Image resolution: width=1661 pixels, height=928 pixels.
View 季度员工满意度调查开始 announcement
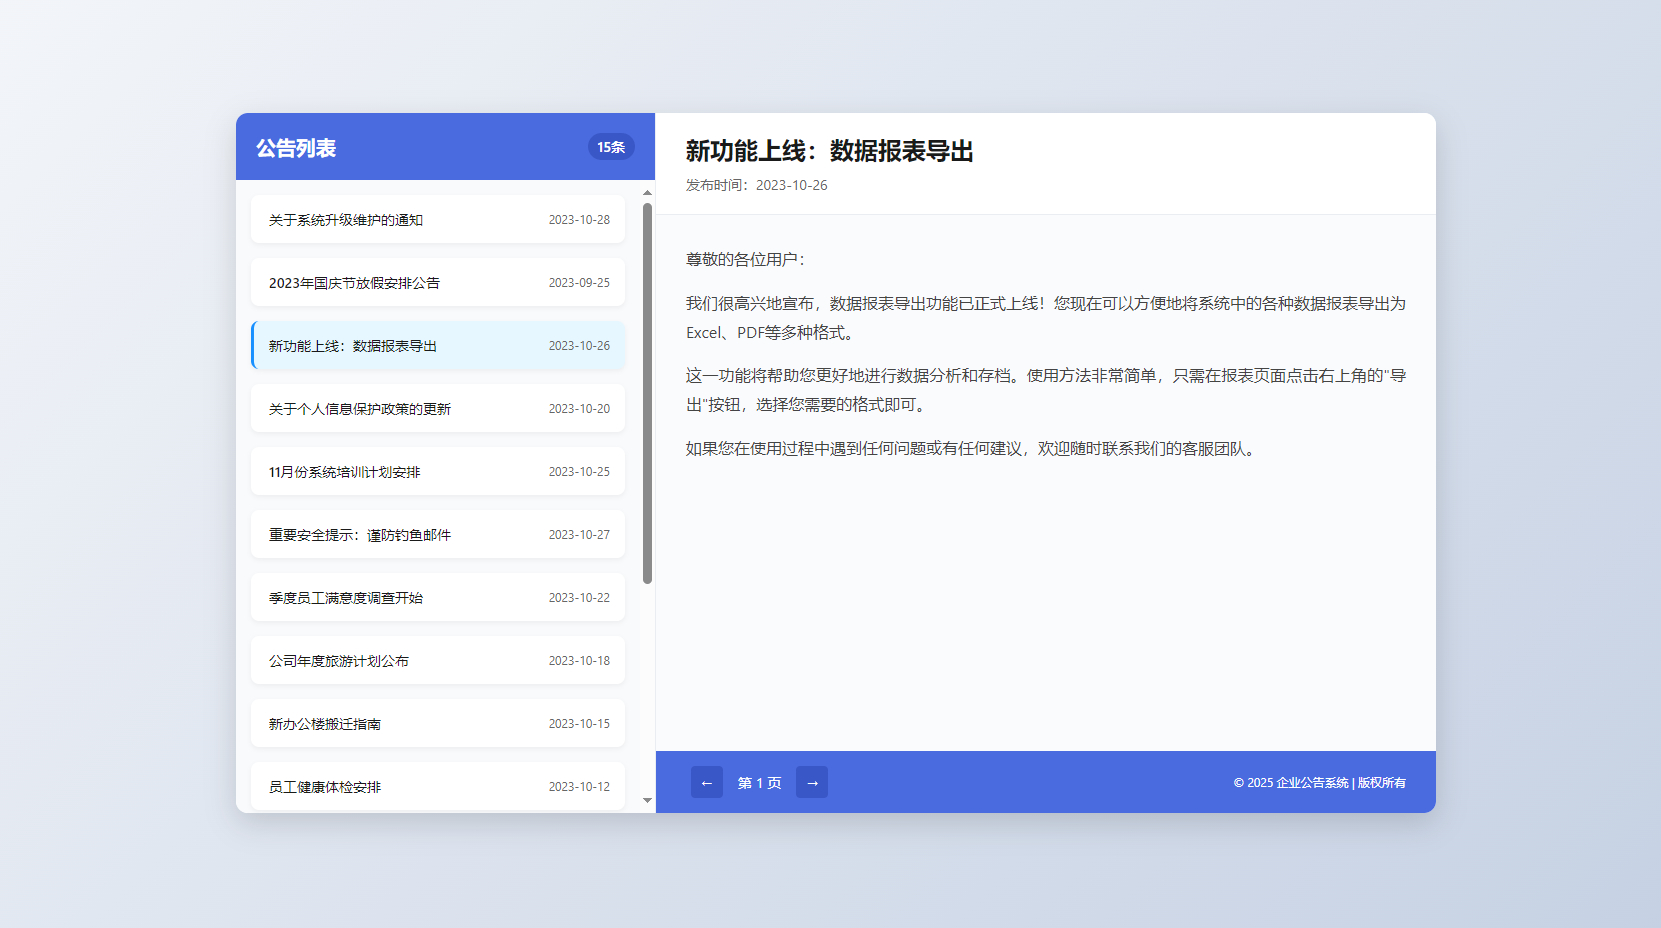[438, 598]
